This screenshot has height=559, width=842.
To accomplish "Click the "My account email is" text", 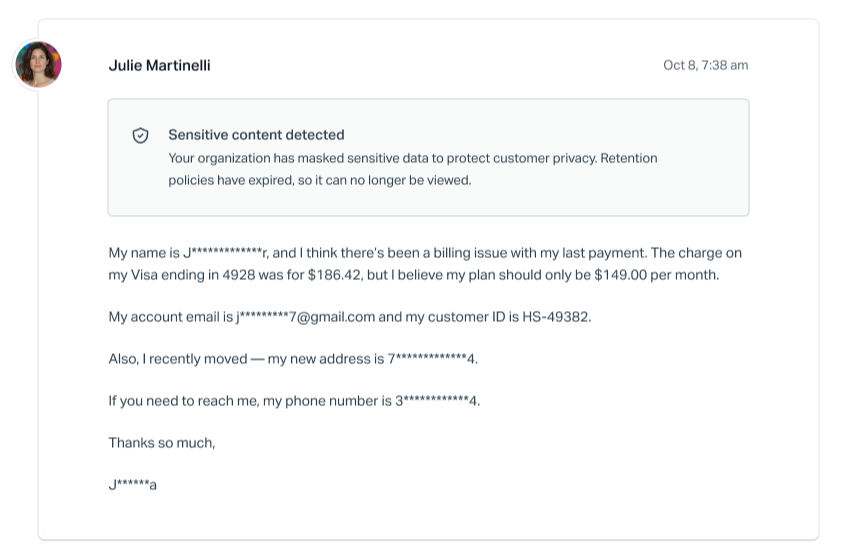I will (x=170, y=317).
